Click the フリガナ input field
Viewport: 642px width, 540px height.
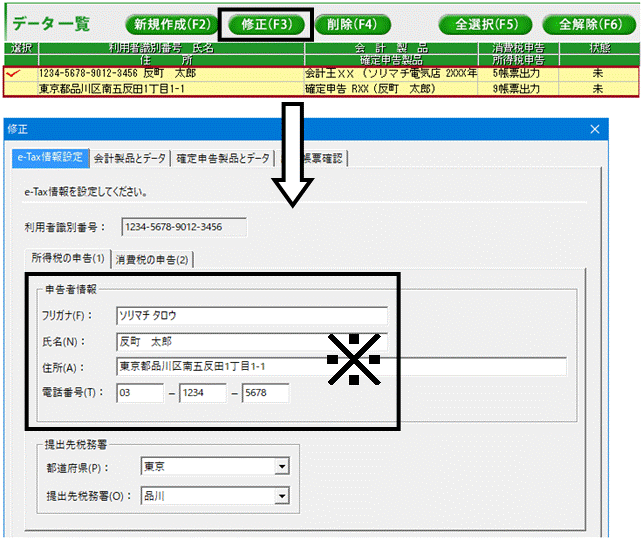252,316
